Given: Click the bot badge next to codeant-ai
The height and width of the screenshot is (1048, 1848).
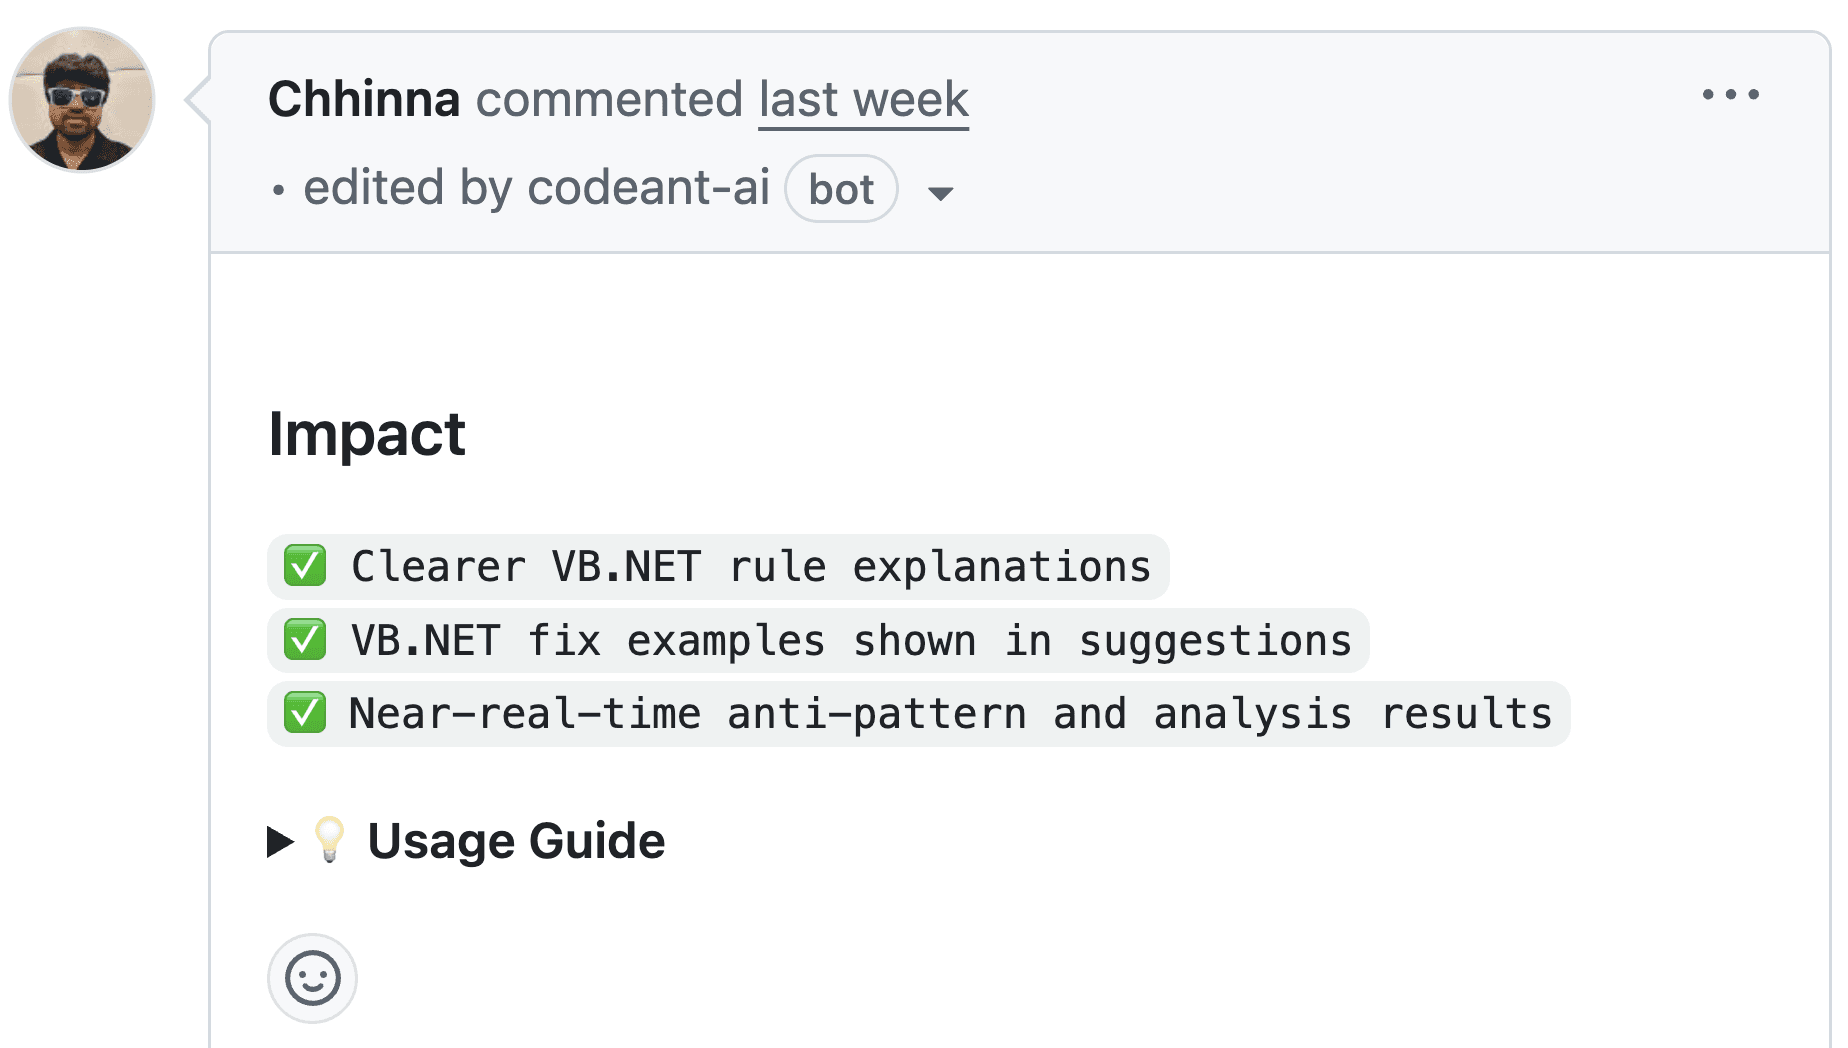Looking at the screenshot, I should [x=840, y=189].
